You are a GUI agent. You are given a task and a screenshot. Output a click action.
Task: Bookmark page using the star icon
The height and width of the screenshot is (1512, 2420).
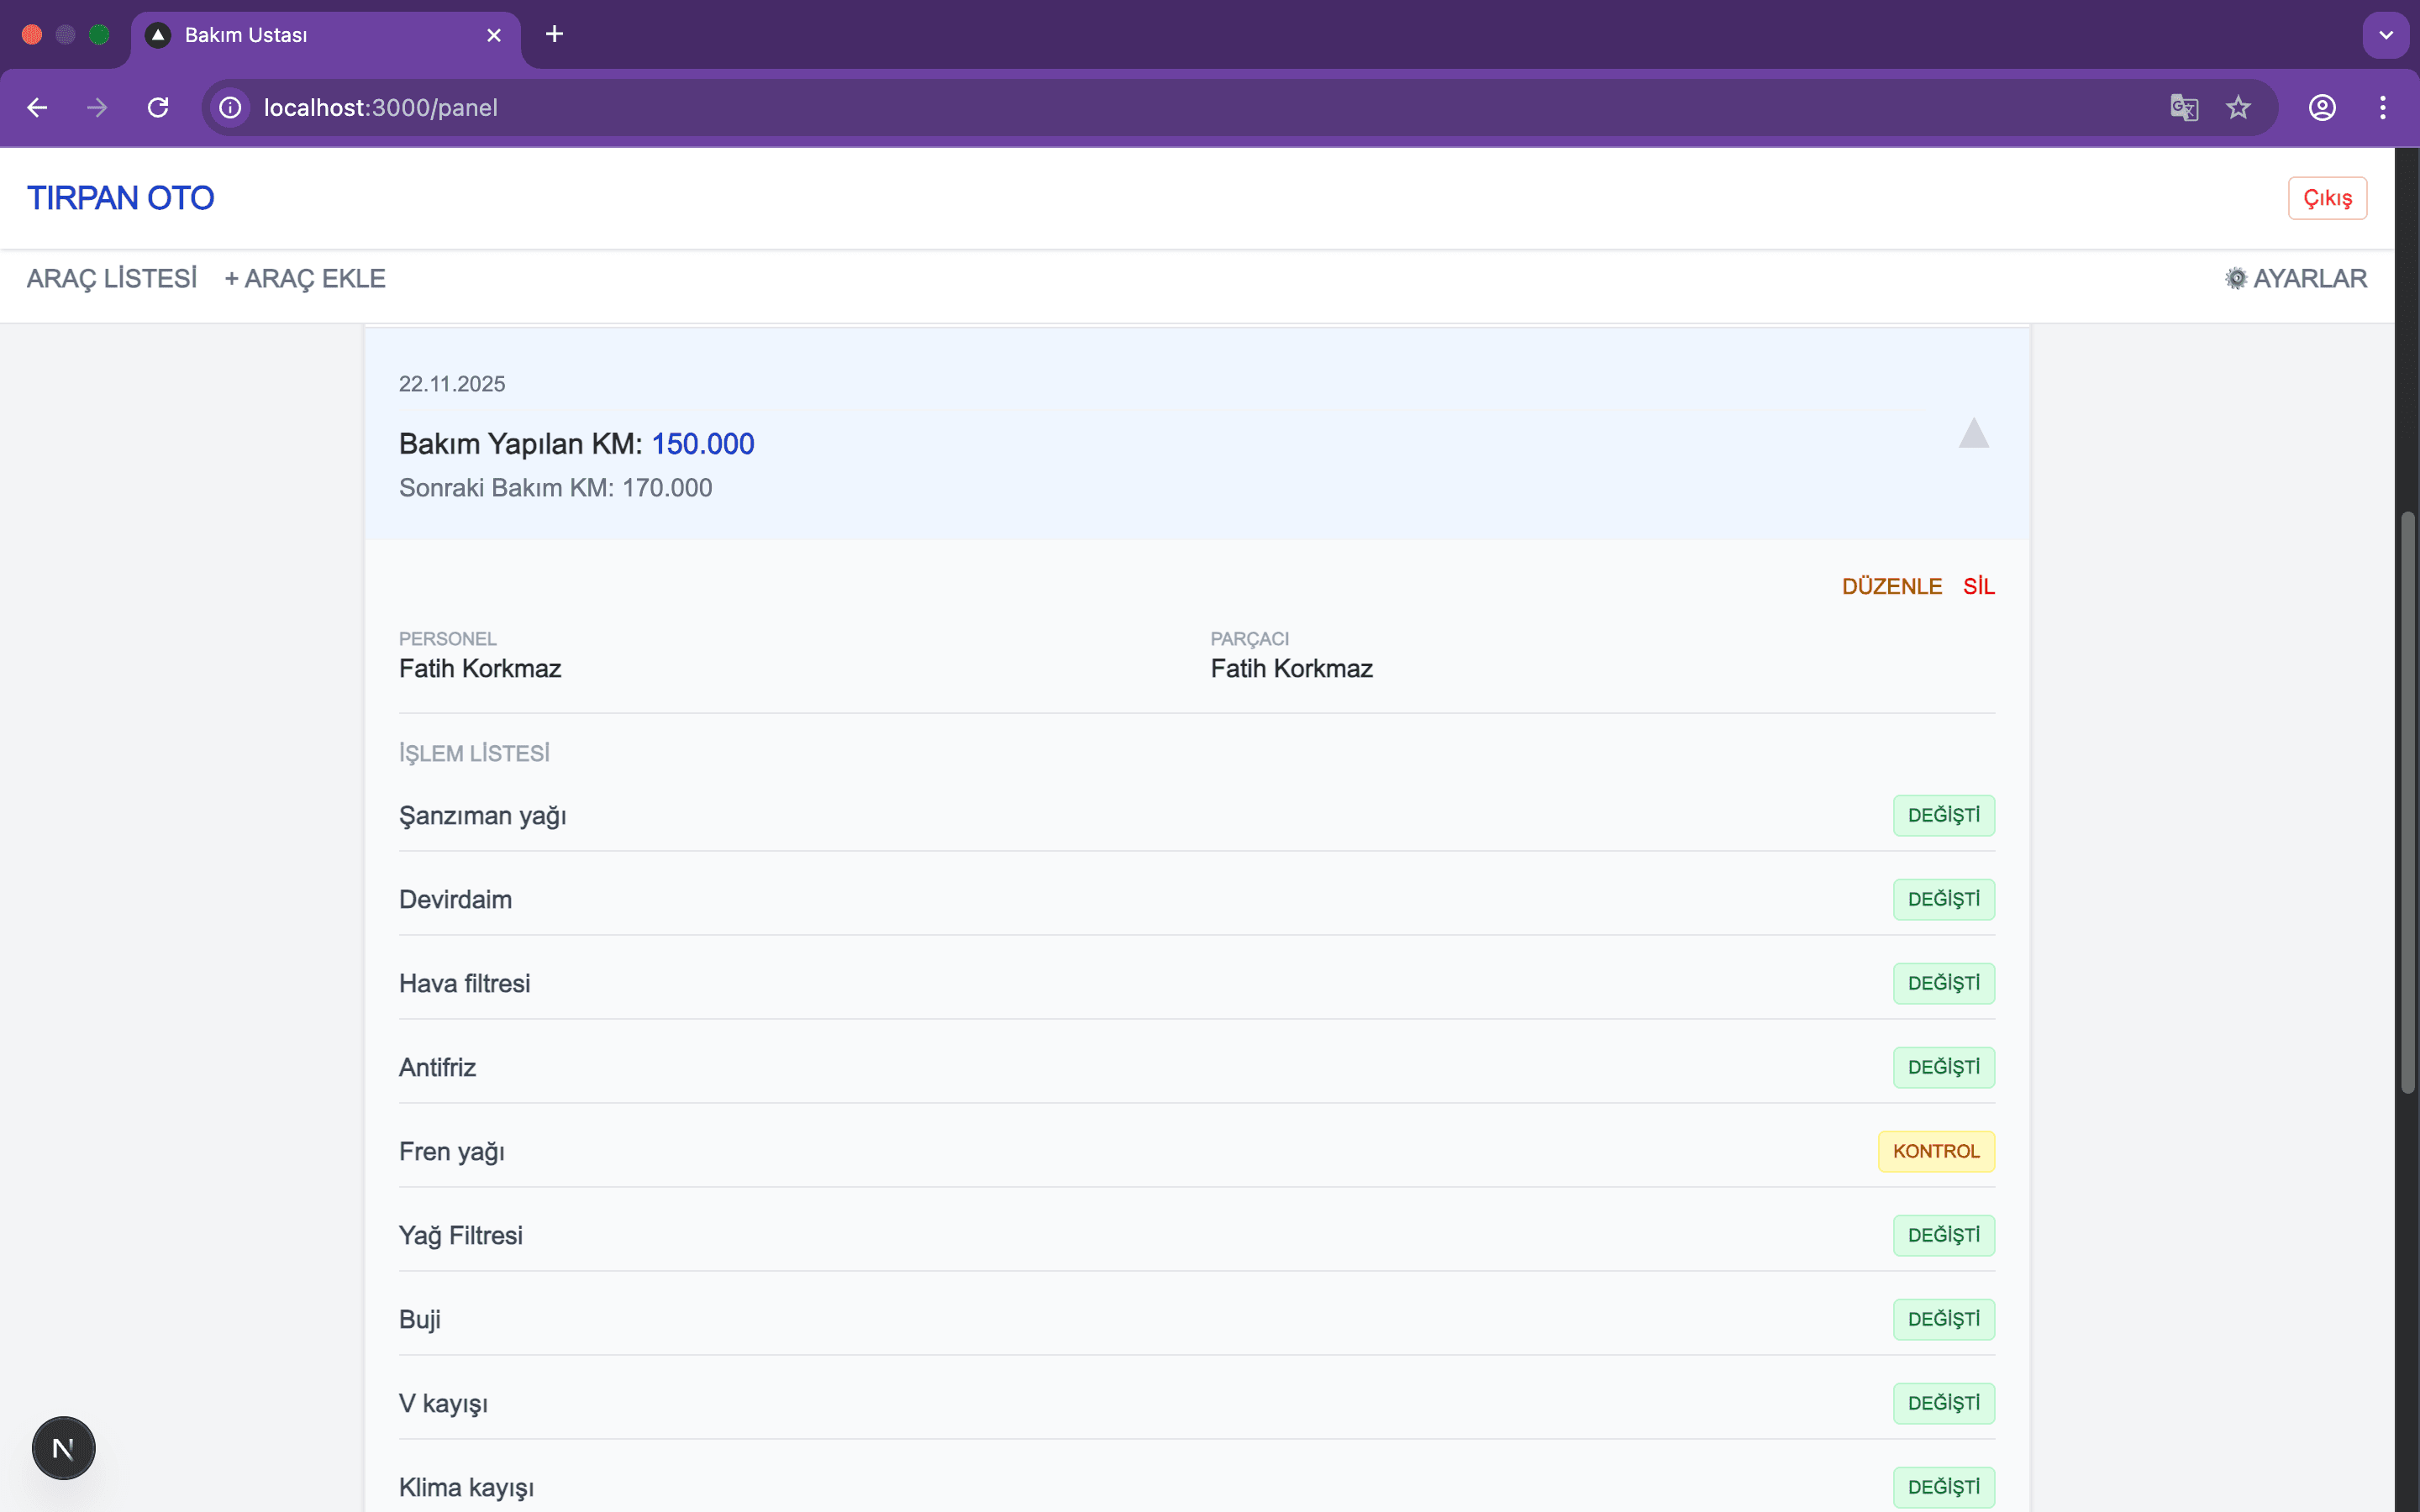point(2238,107)
